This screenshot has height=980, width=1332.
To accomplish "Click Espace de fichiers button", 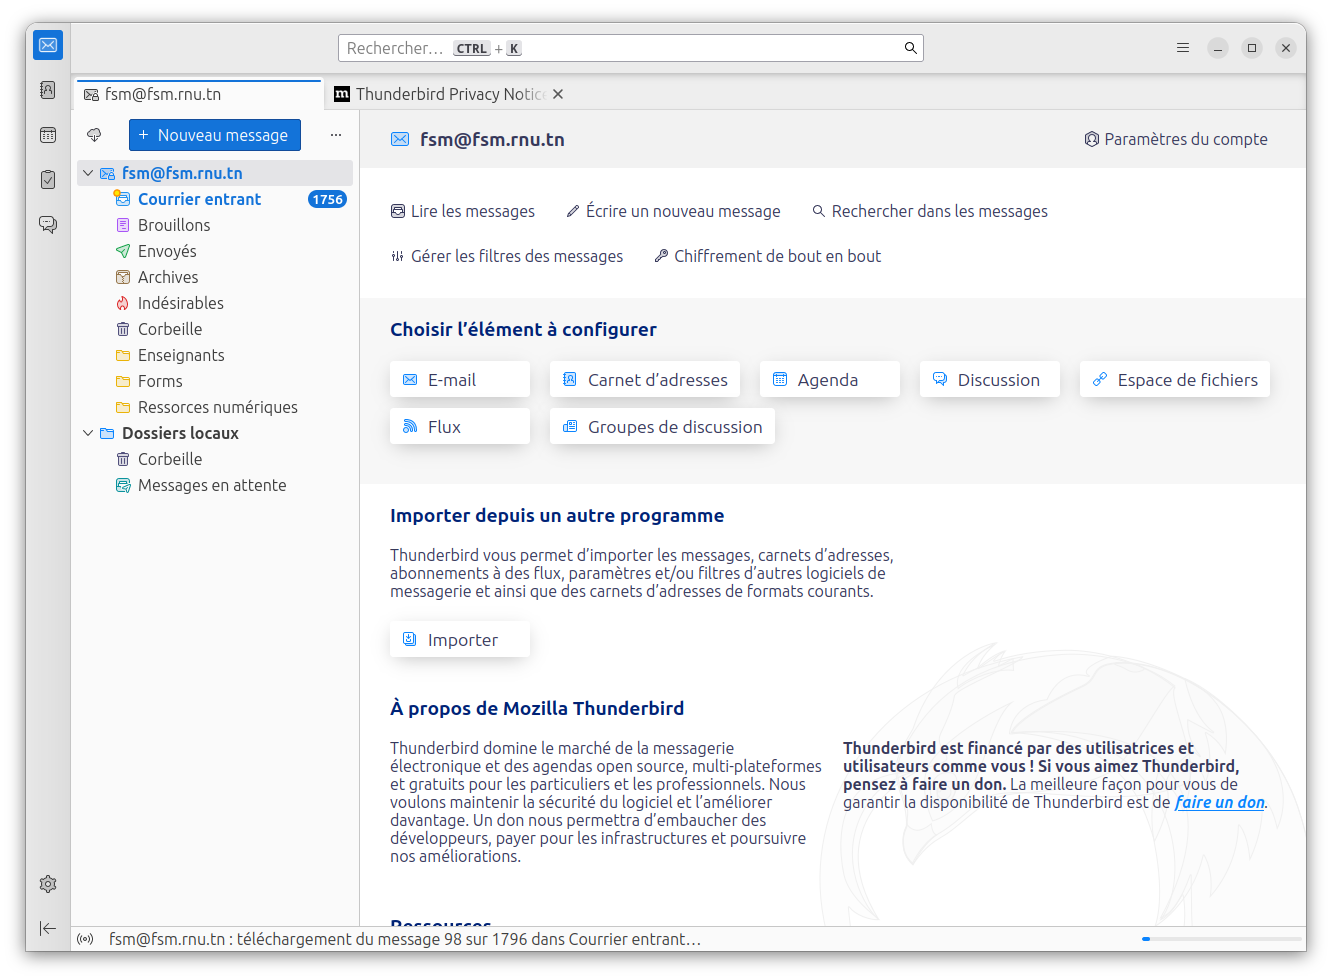I will [x=1175, y=380].
